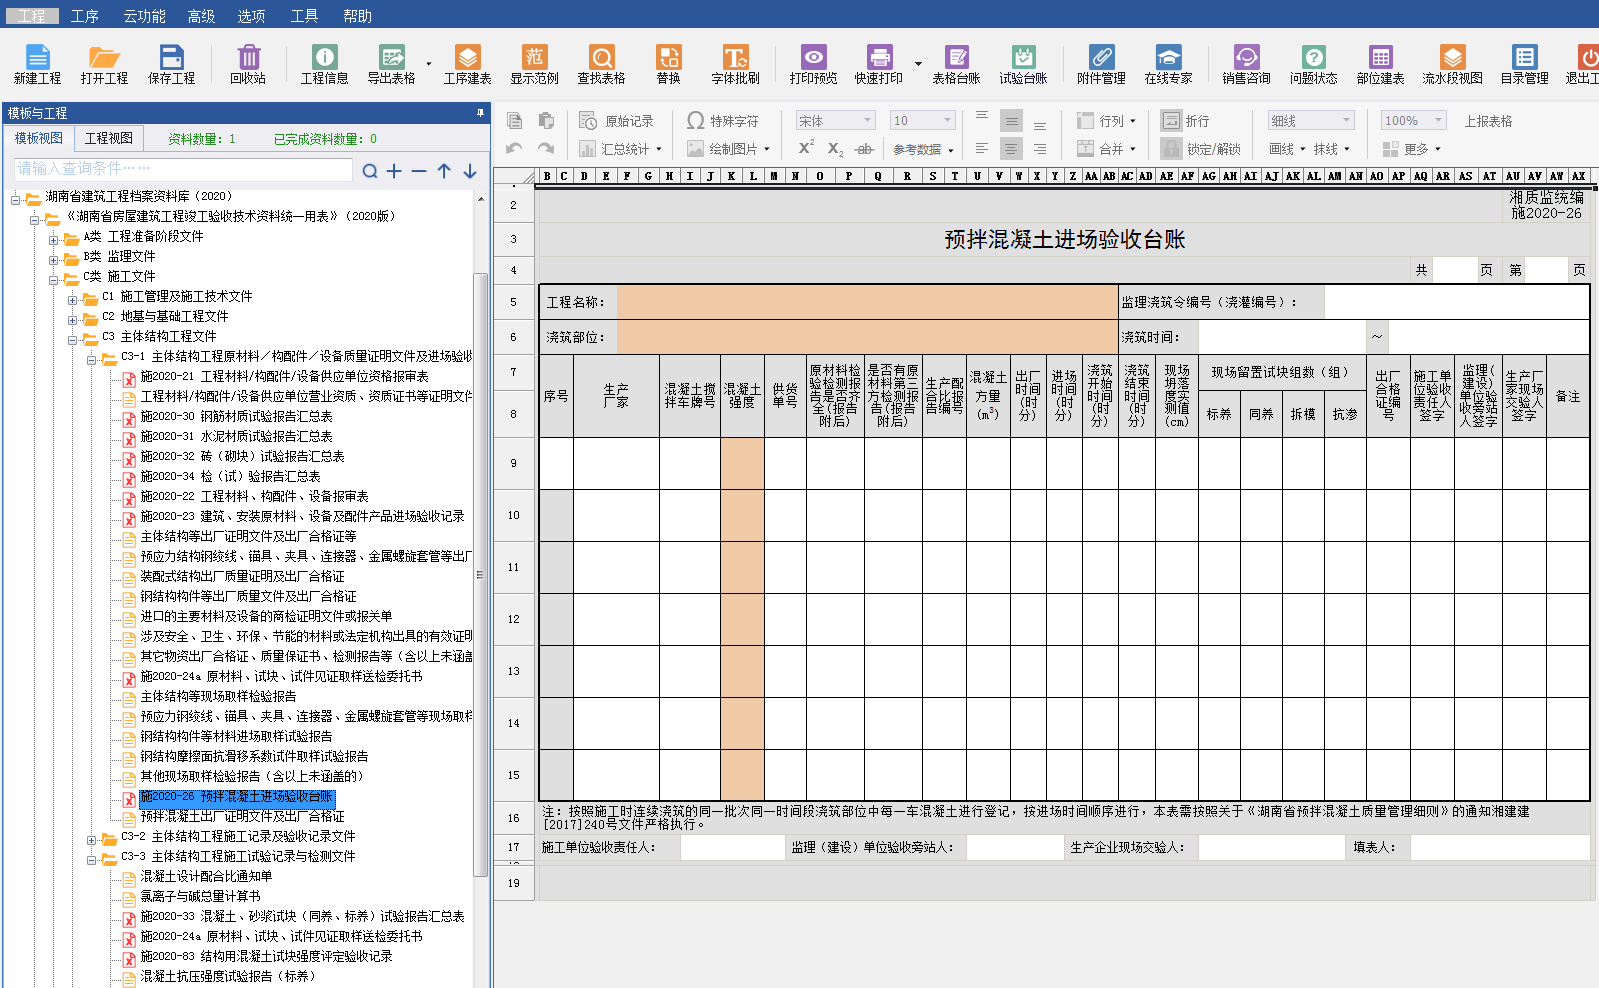
Task: Click 原始记录 button
Action: coord(617,121)
